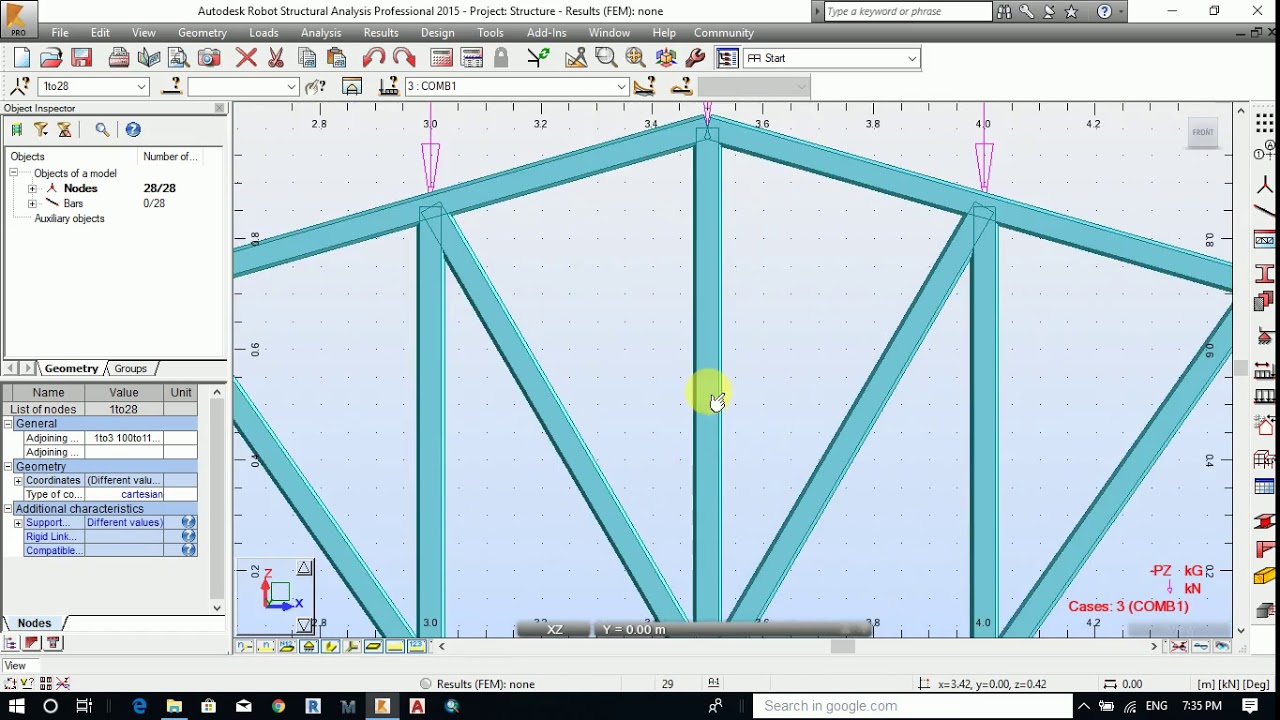Collapse the Geometry properties section
This screenshot has width=1280, height=720.
point(8,467)
